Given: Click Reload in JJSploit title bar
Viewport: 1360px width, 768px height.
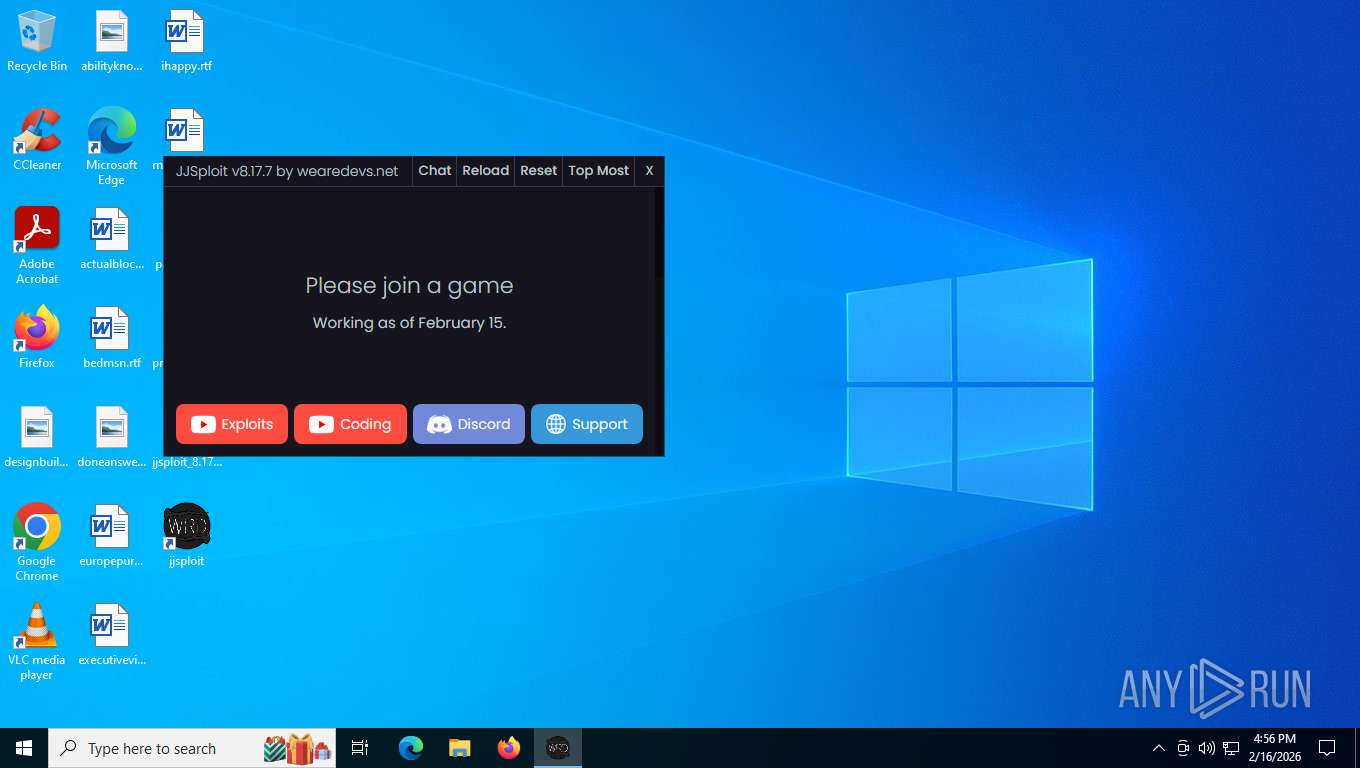Looking at the screenshot, I should click(x=486, y=171).
